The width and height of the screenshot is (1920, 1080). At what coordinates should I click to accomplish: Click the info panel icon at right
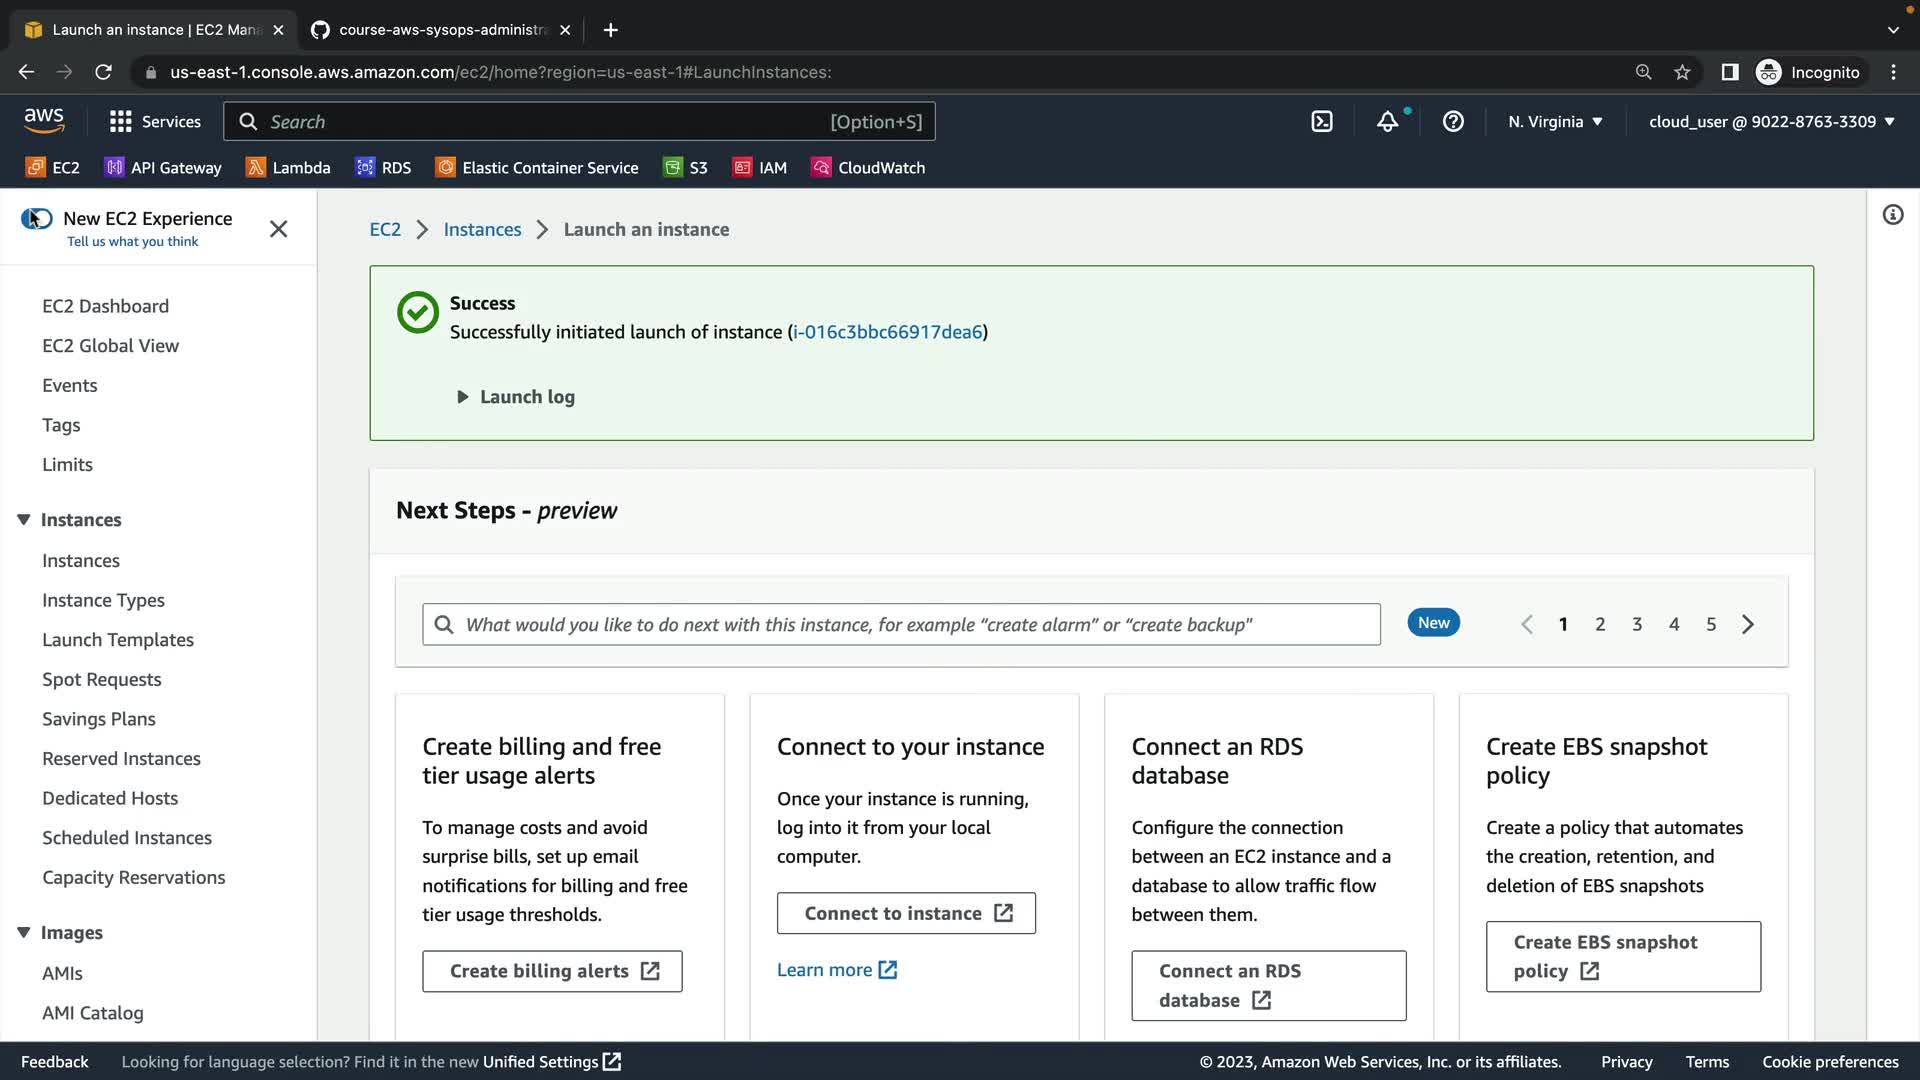[x=1892, y=215]
